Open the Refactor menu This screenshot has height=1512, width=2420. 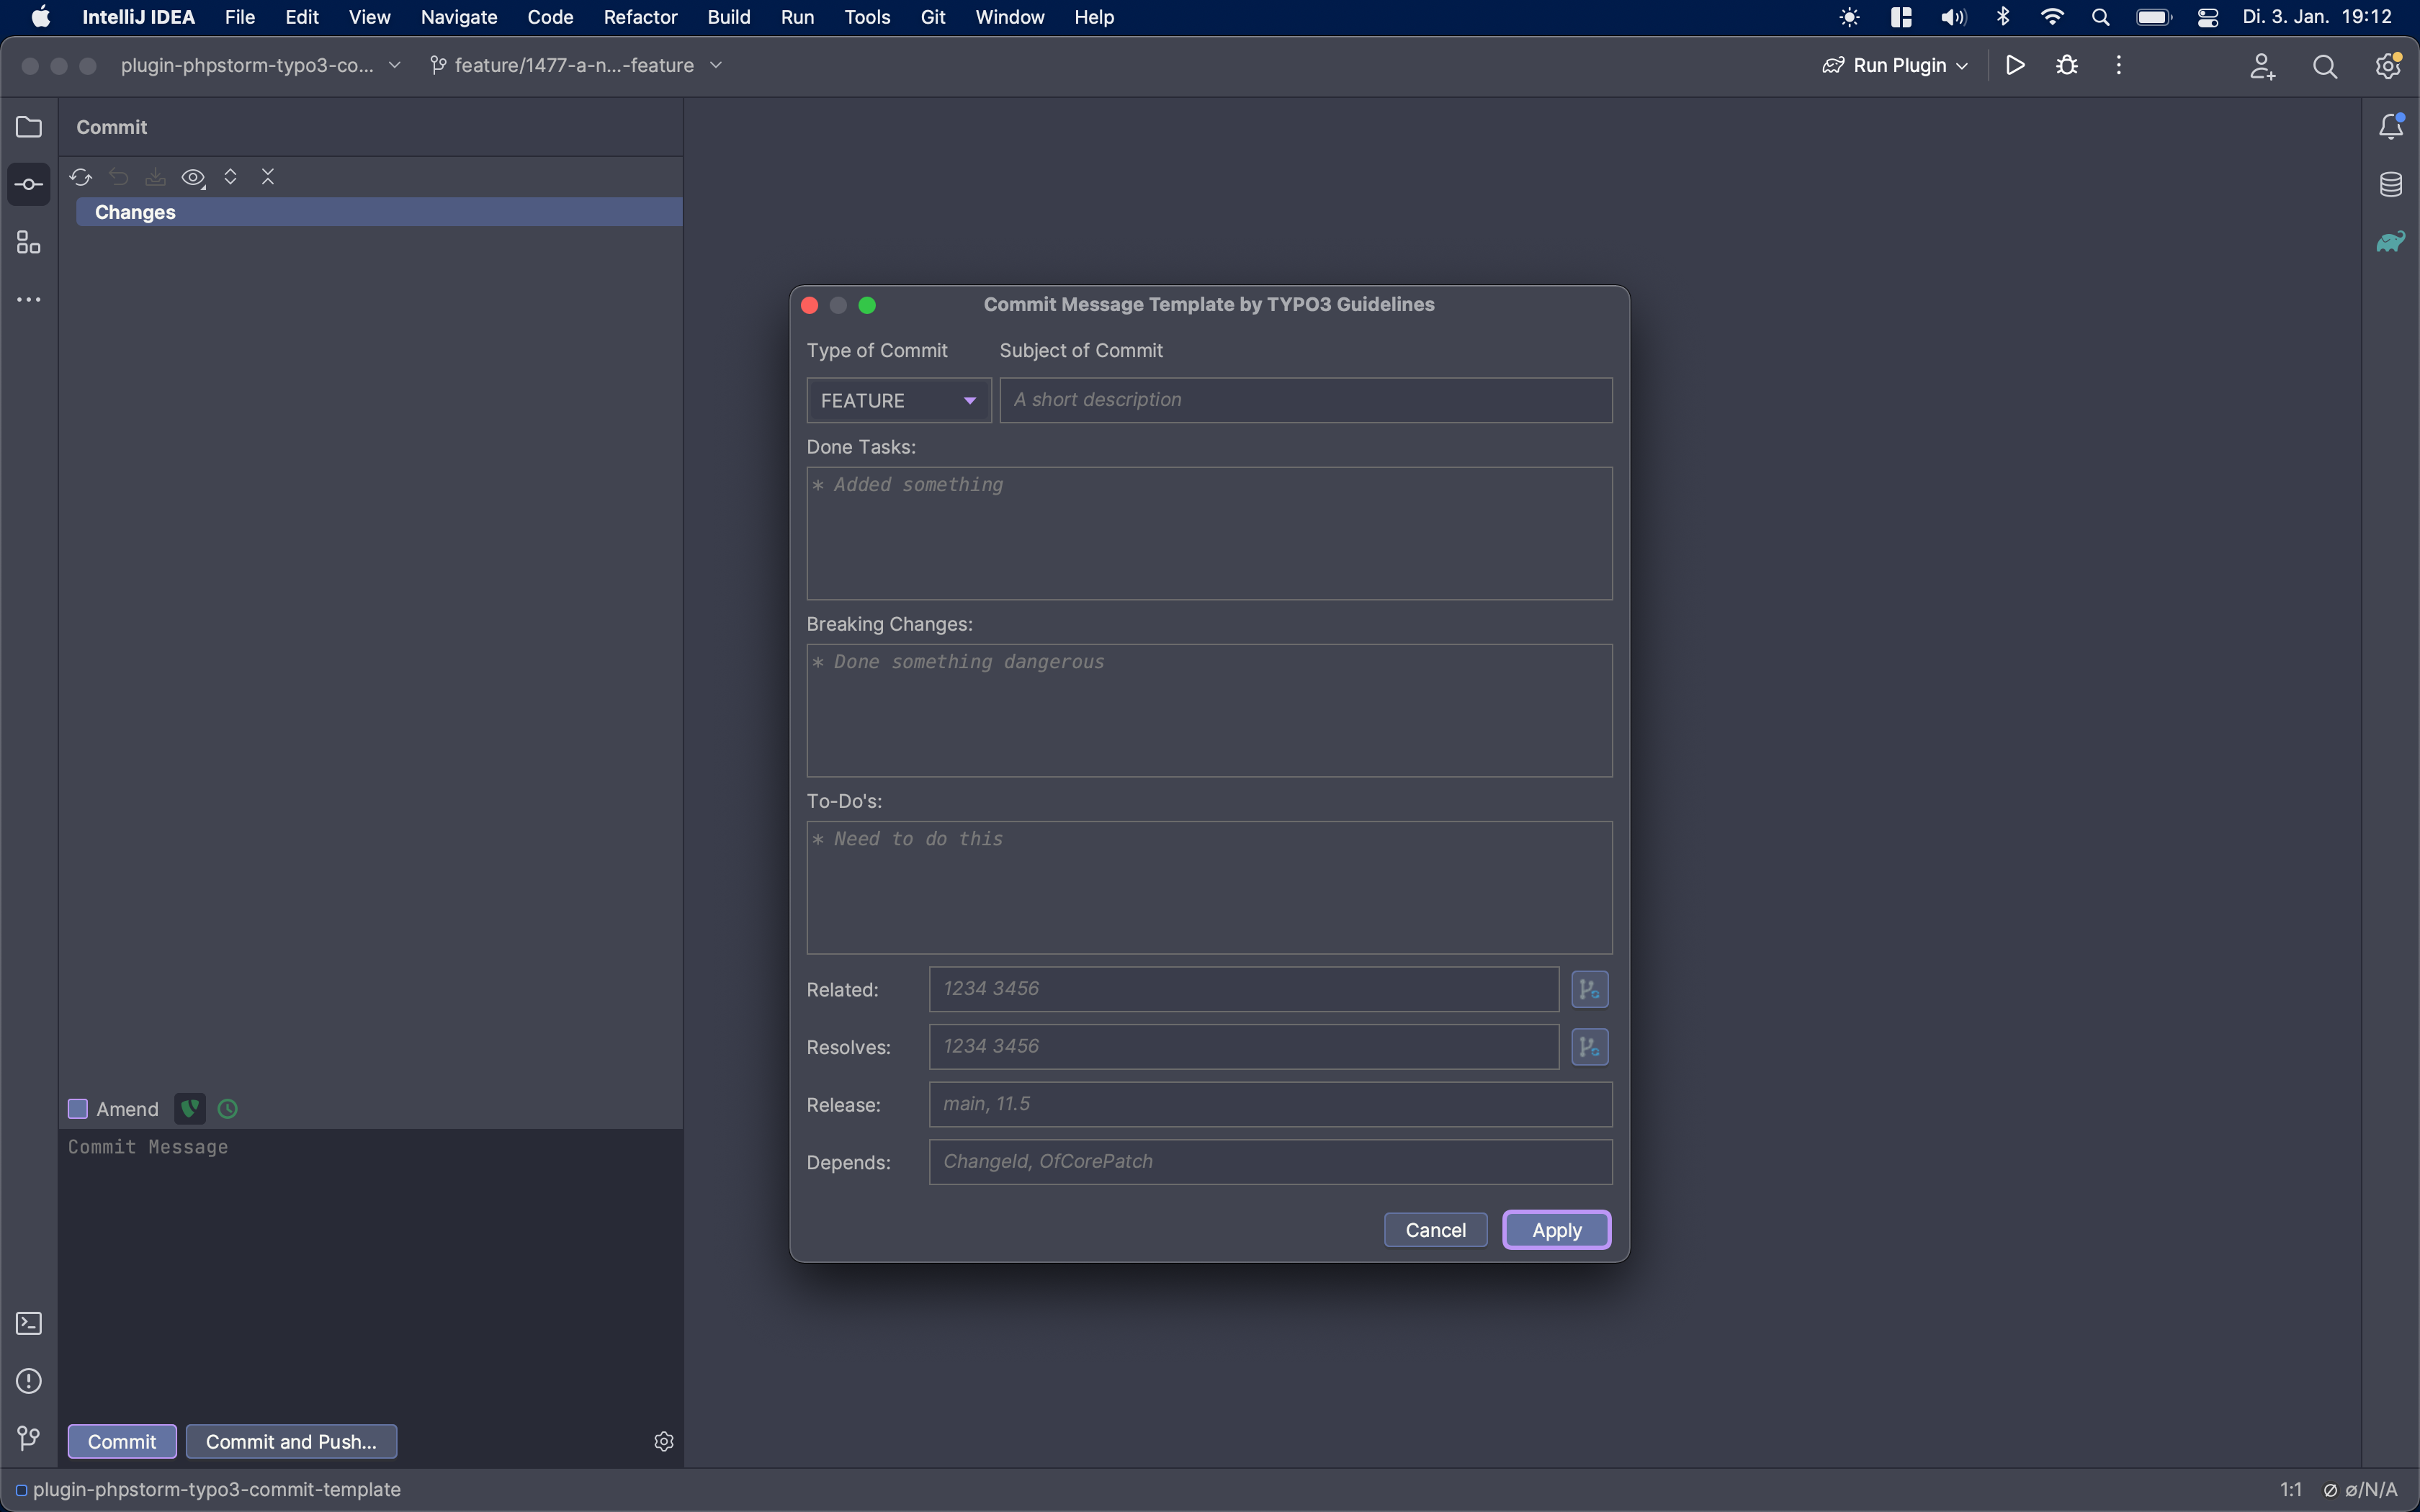(640, 17)
